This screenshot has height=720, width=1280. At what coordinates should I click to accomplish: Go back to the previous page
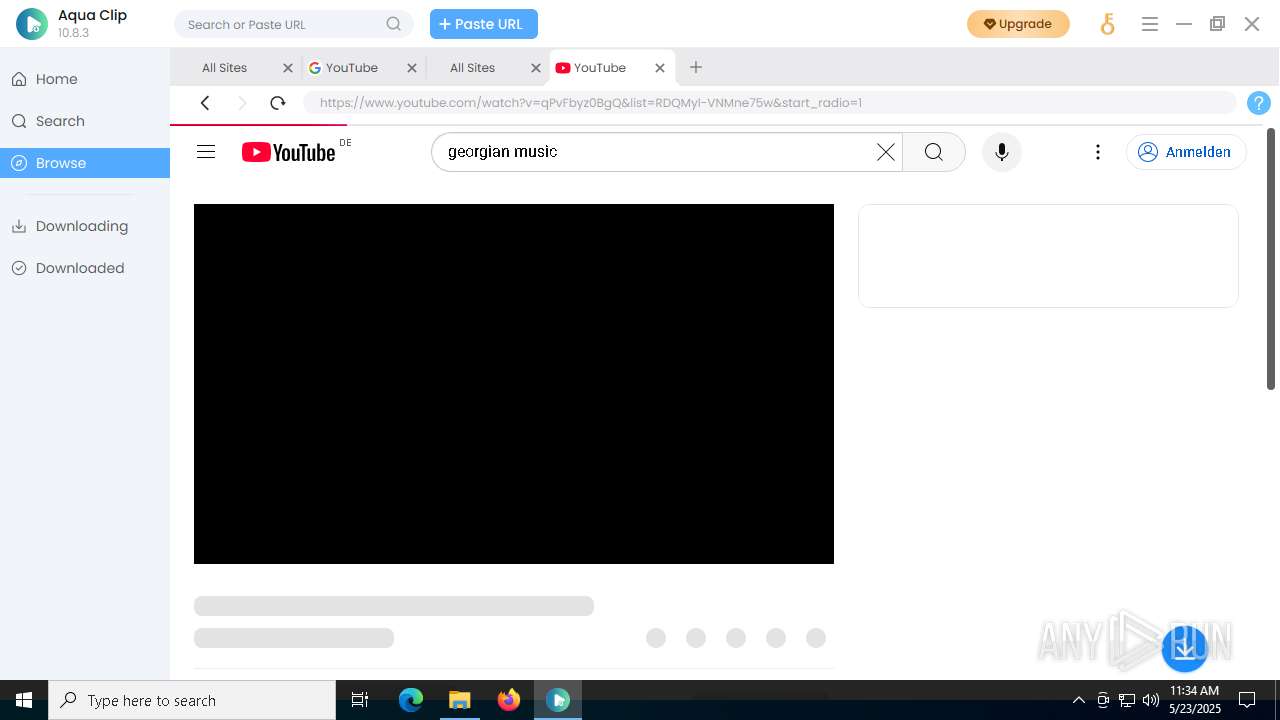pyautogui.click(x=205, y=102)
